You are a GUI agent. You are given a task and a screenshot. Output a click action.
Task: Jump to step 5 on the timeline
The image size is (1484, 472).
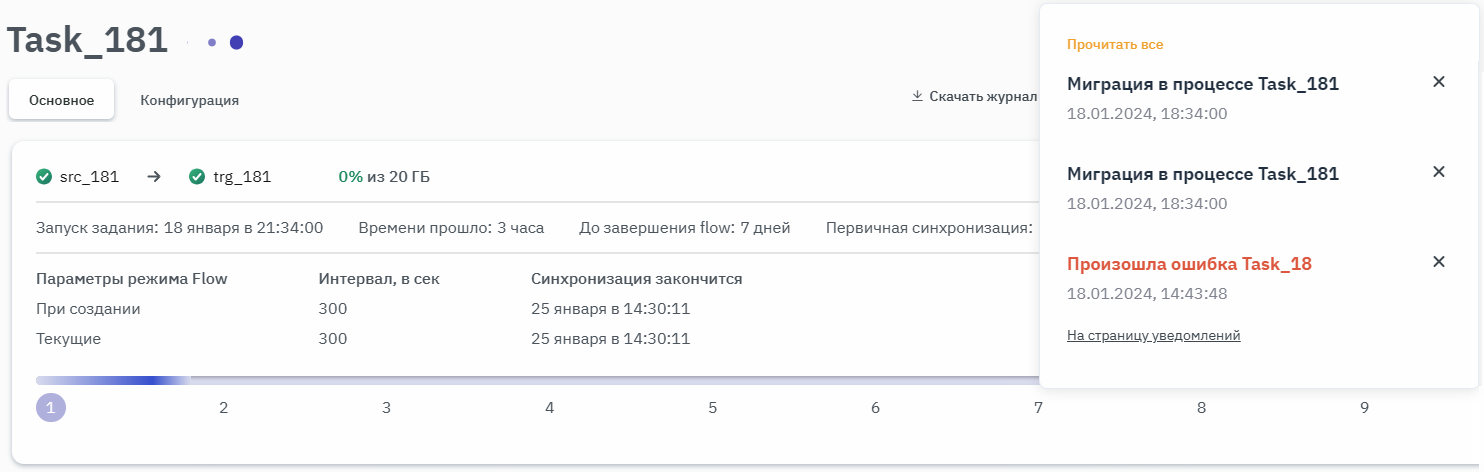[x=713, y=408]
